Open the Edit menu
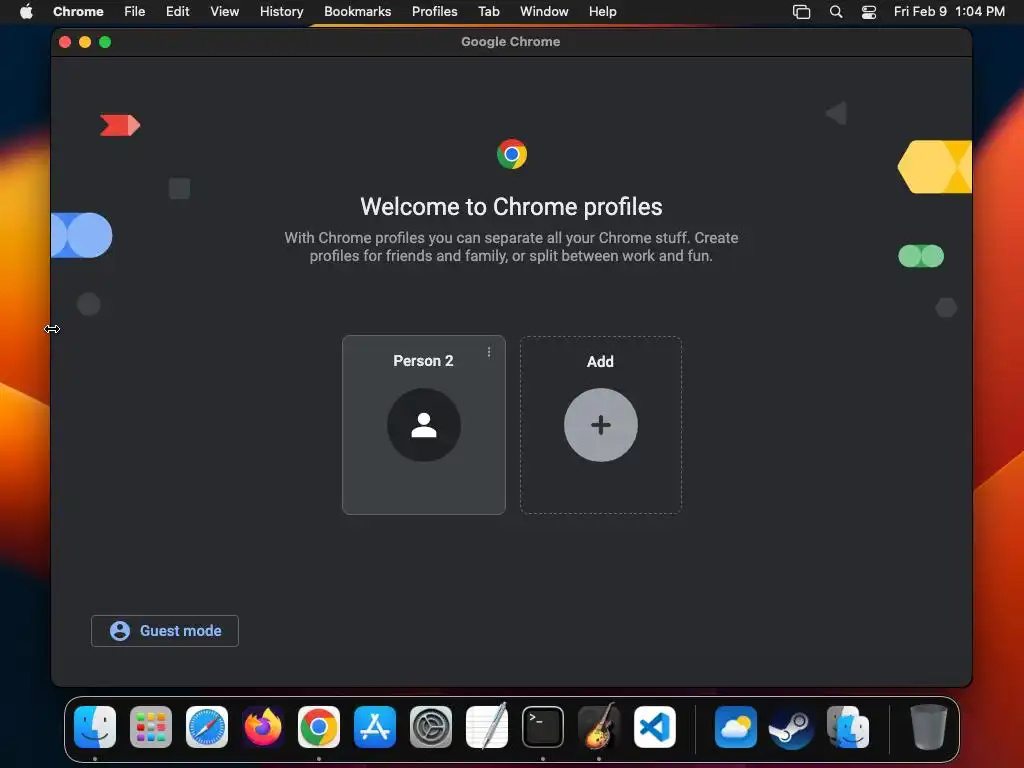This screenshot has height=768, width=1024. (x=177, y=11)
